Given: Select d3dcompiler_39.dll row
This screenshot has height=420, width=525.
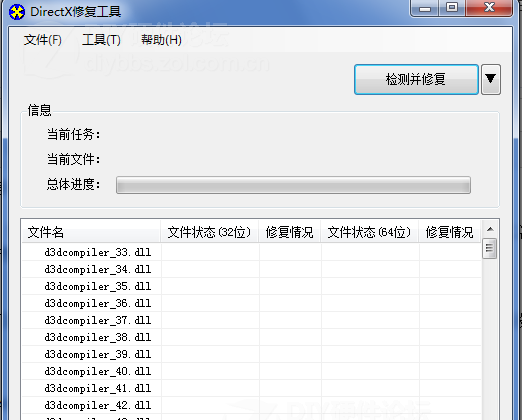Looking at the screenshot, I should coord(251,354).
